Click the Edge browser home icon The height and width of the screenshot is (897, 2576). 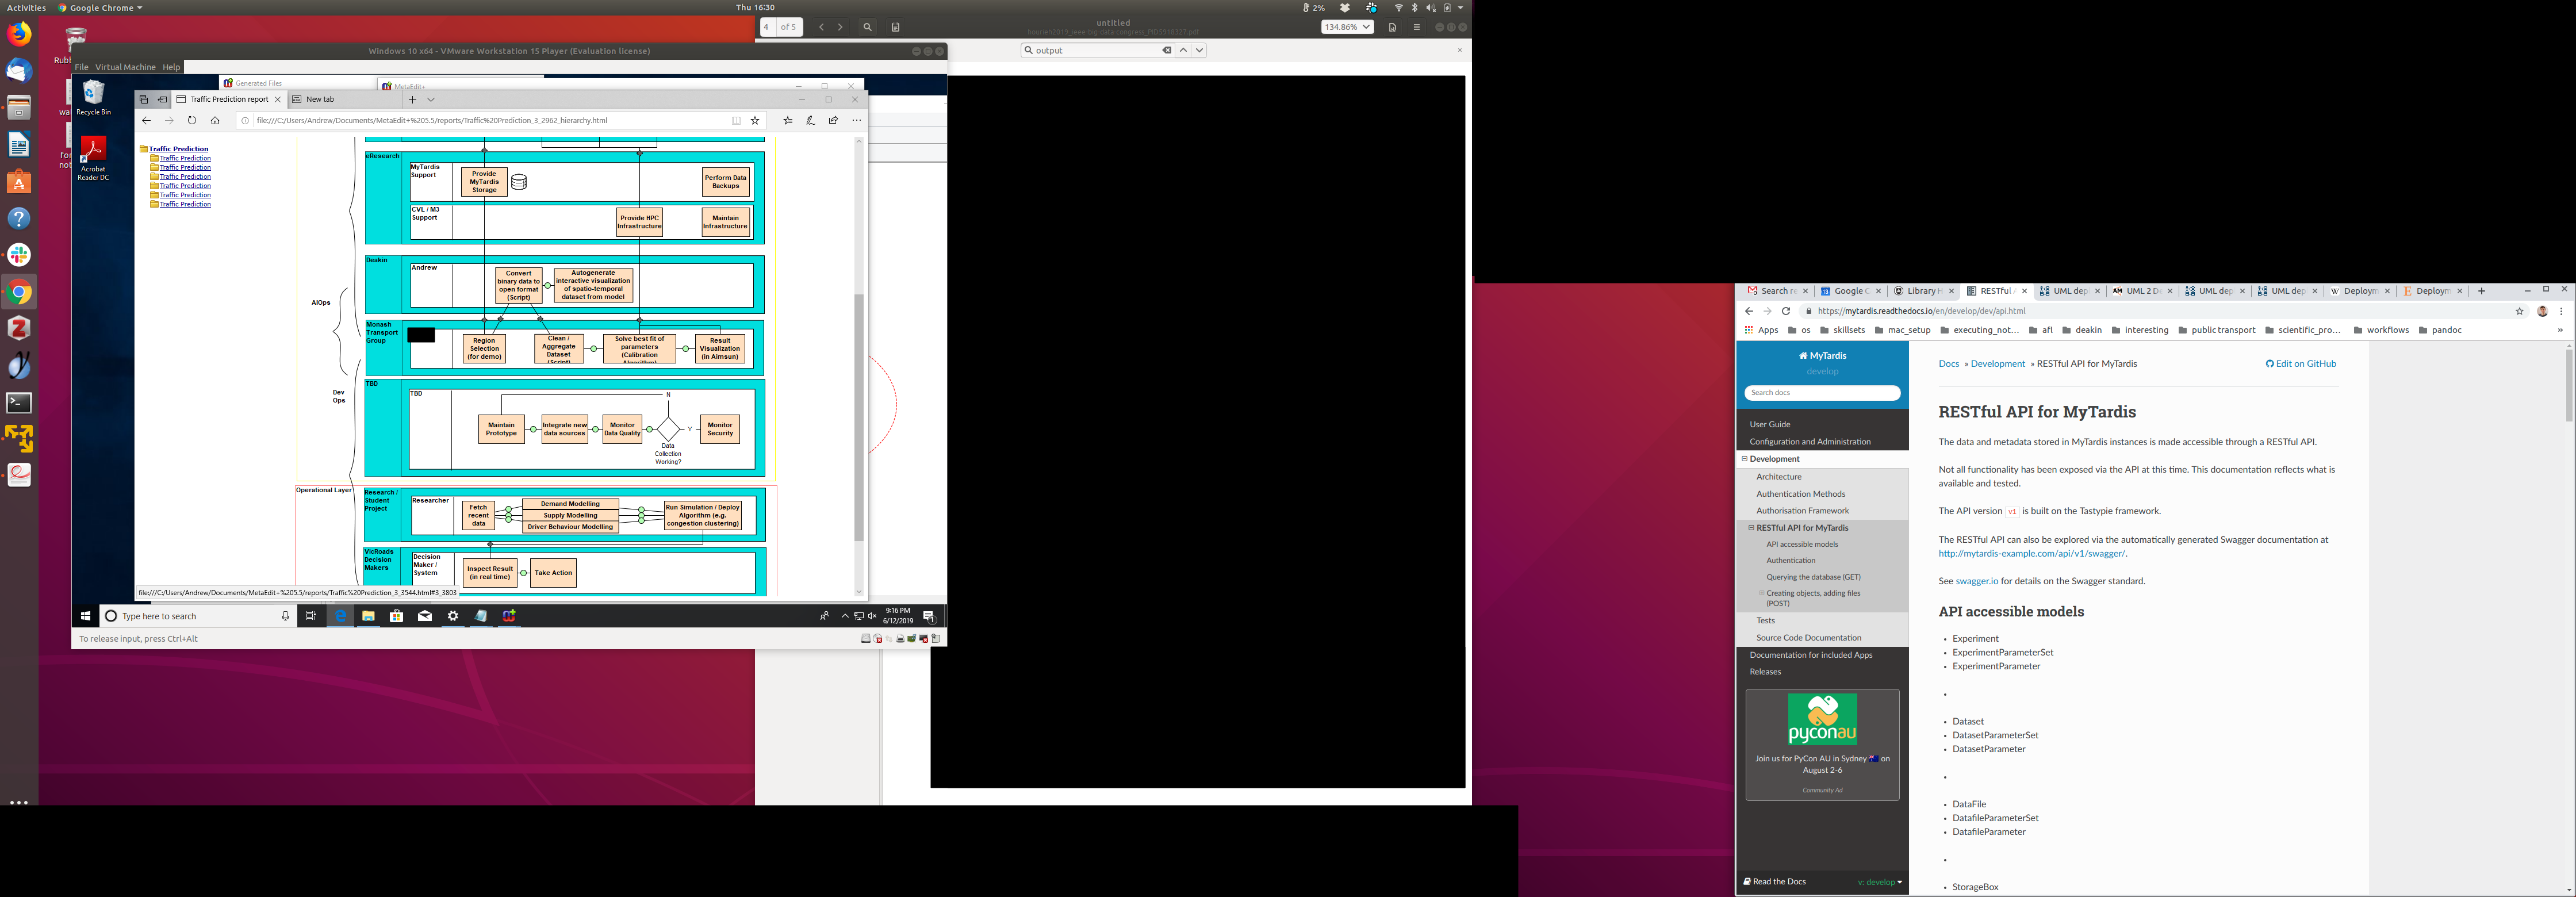click(215, 120)
